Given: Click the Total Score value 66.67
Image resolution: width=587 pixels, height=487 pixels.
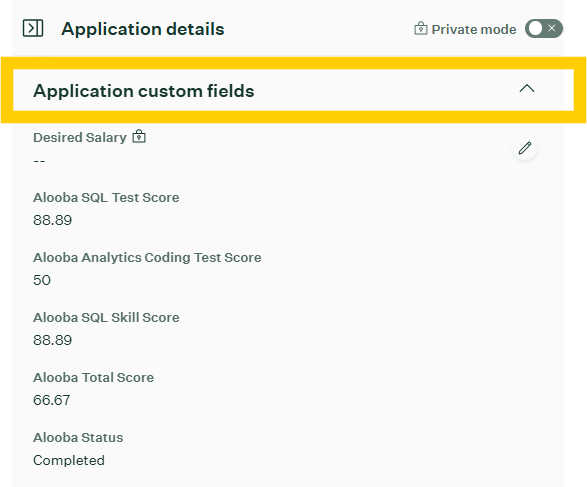Looking at the screenshot, I should [52, 400].
